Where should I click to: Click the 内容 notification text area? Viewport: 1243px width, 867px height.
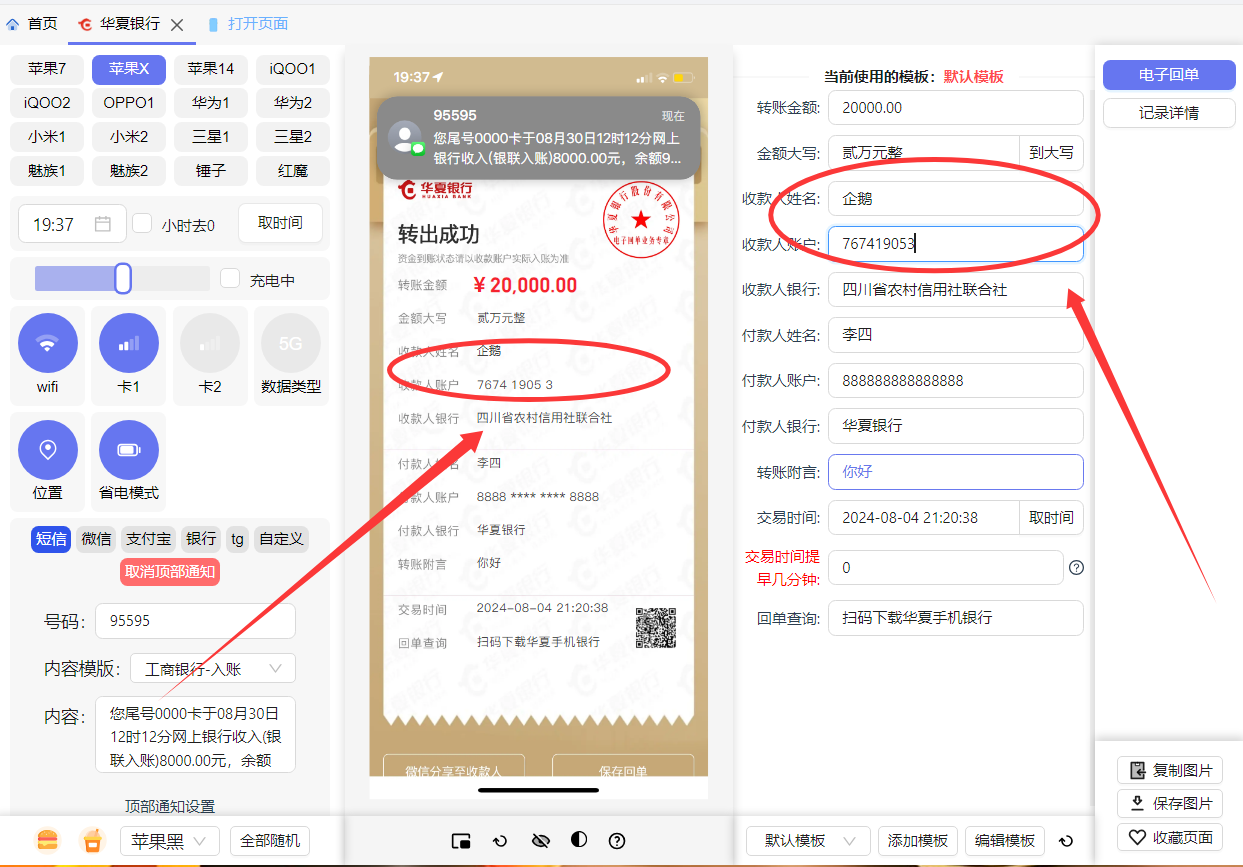click(196, 735)
